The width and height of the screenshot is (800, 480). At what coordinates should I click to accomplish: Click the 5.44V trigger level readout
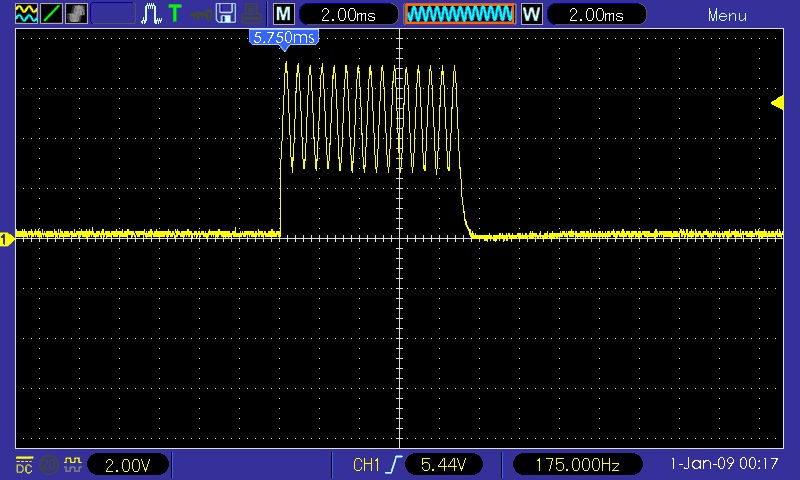coord(443,465)
